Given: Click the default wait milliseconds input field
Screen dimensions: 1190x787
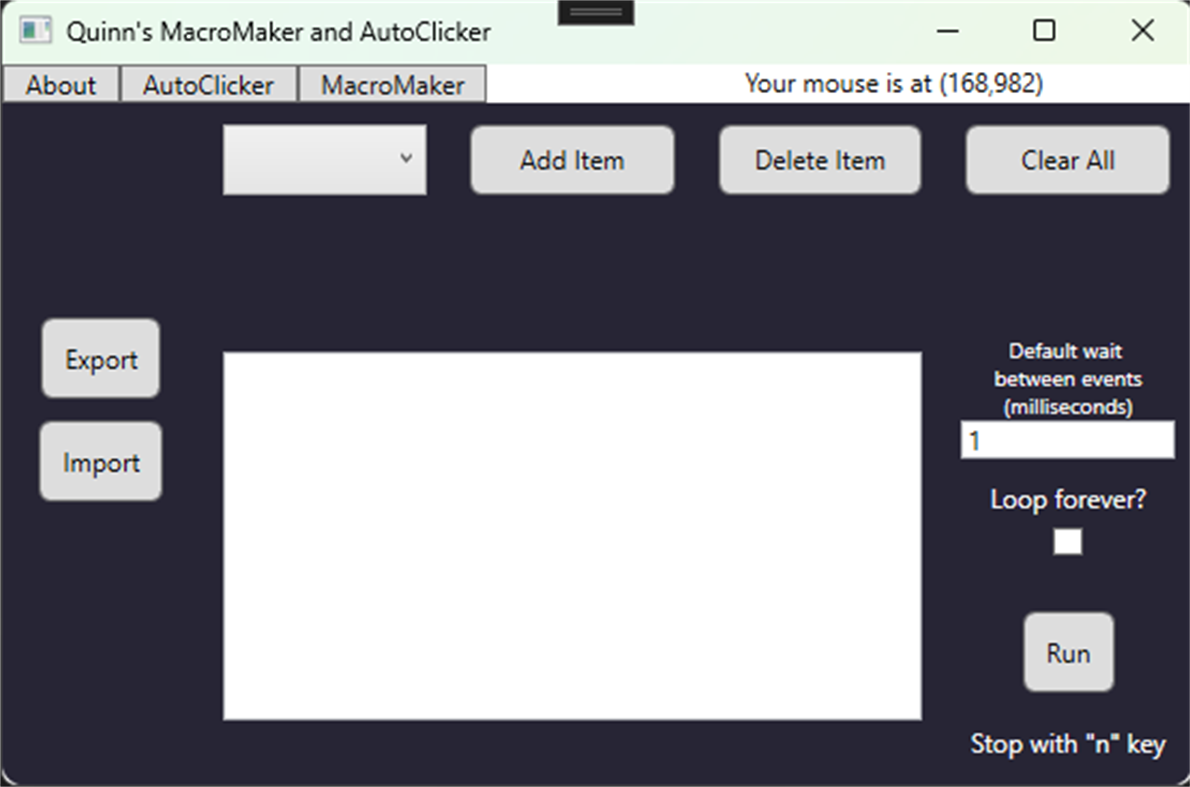Looking at the screenshot, I should coord(1066,440).
